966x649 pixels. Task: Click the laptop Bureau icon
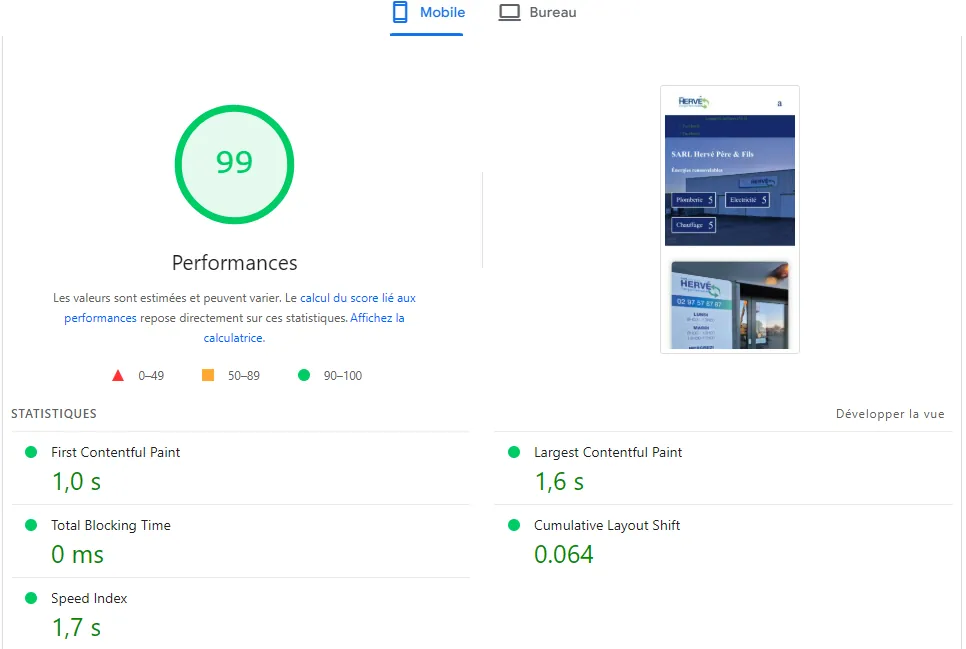(509, 12)
